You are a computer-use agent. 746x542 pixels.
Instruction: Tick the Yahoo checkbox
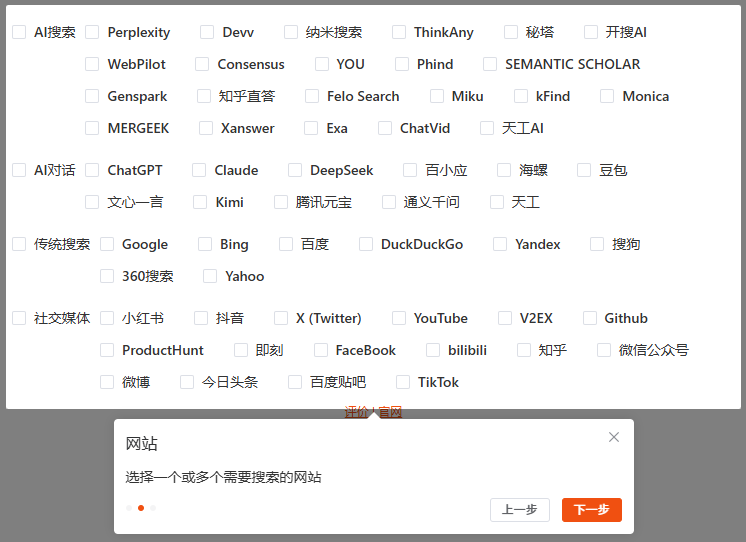pyautogui.click(x=210, y=276)
